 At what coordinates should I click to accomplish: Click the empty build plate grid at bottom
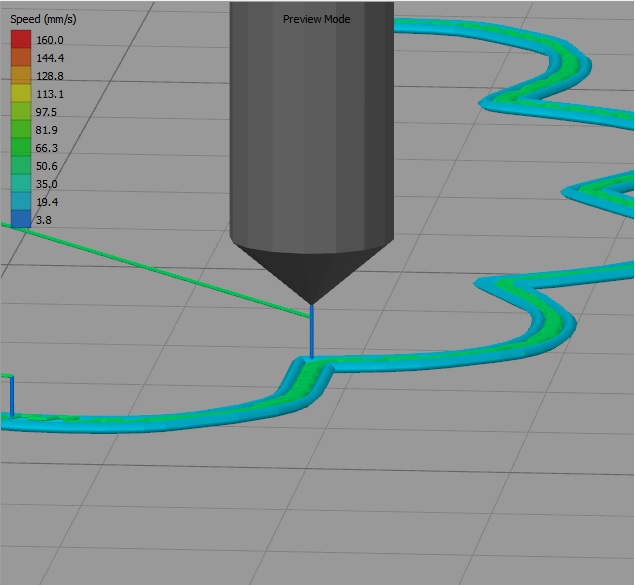tap(320, 500)
